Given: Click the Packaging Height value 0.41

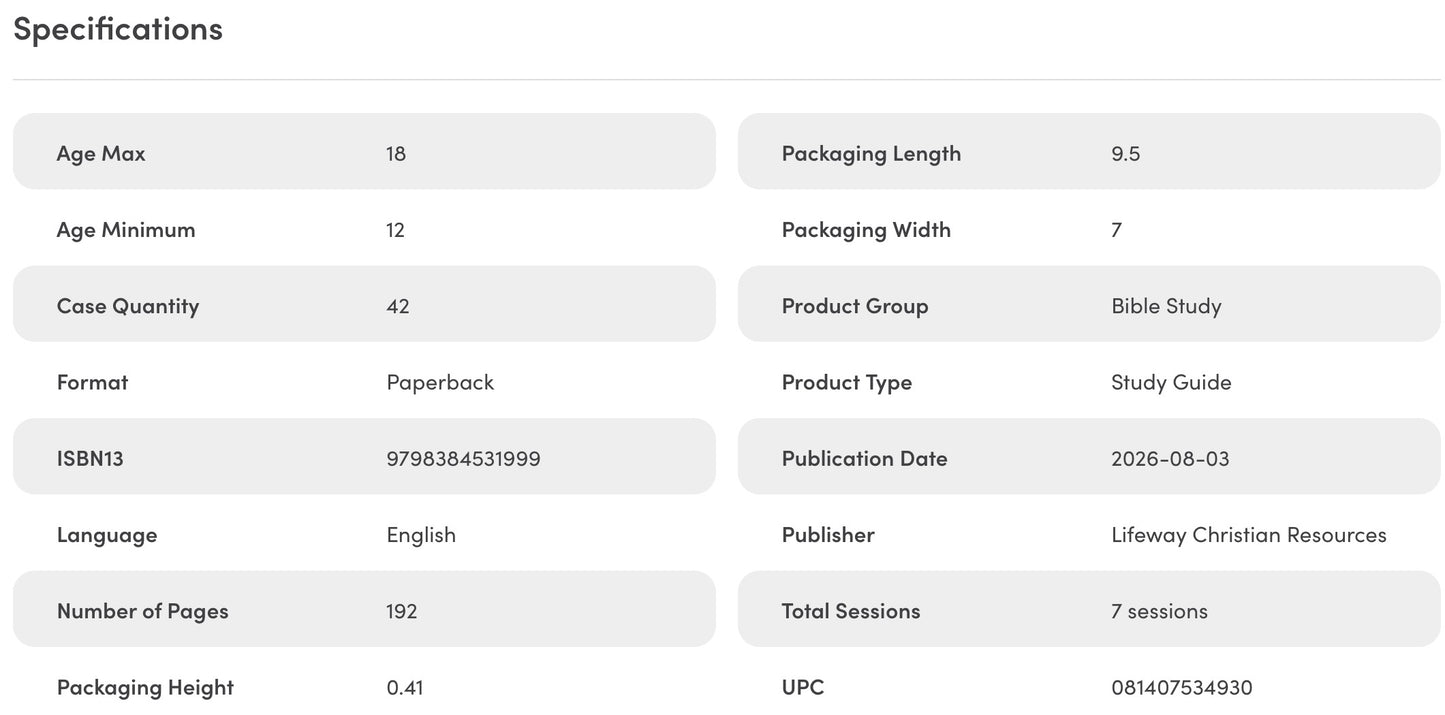Looking at the screenshot, I should click(405, 688).
